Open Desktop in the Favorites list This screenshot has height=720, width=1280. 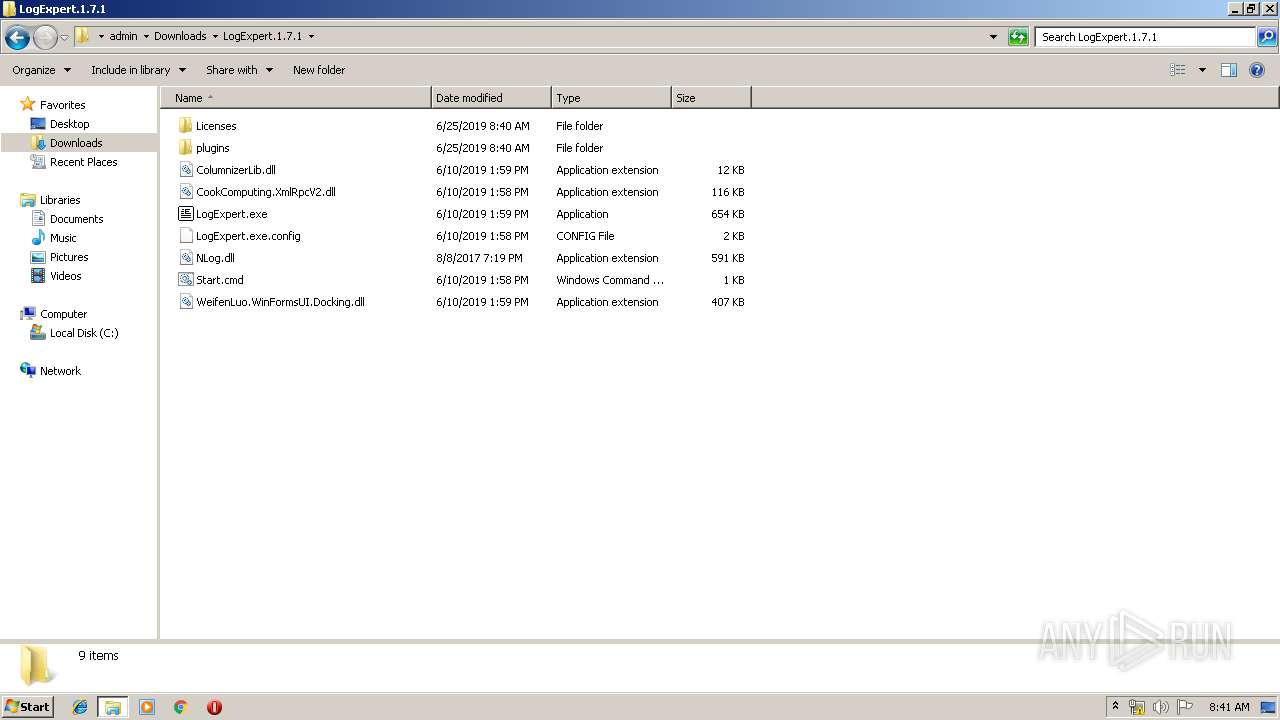[x=69, y=124]
